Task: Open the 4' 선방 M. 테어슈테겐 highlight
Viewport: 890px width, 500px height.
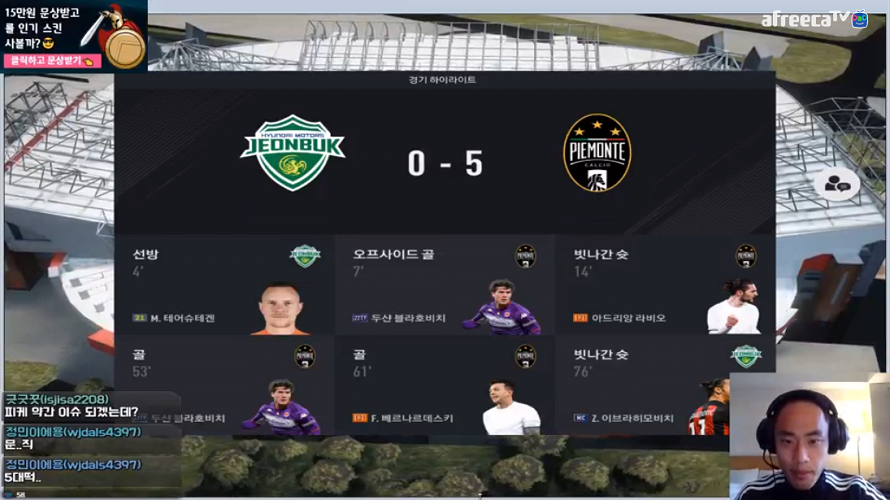Action: click(x=224, y=285)
